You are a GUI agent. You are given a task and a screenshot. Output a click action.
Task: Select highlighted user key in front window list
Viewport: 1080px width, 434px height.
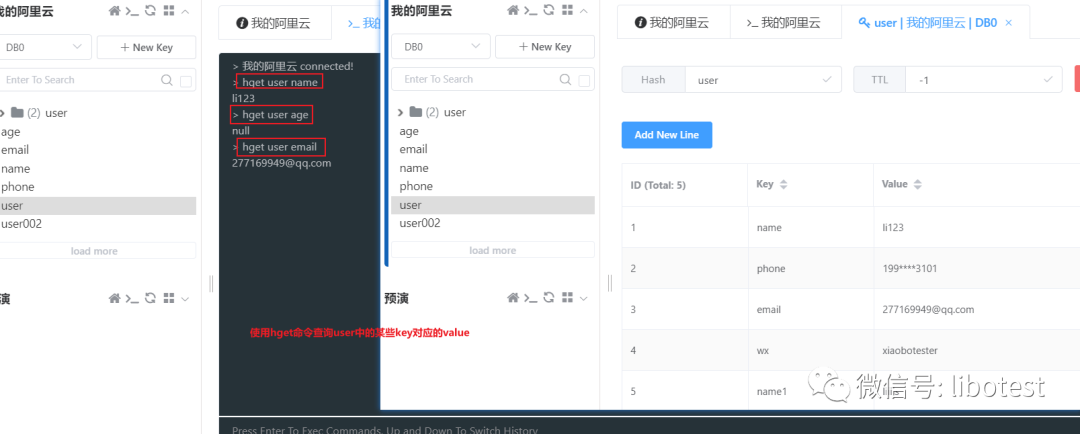(493, 205)
